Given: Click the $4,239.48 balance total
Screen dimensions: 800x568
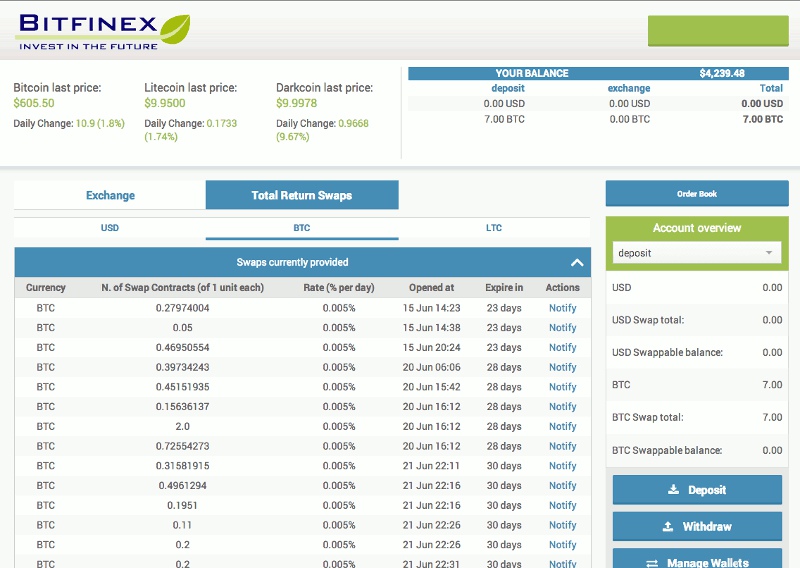Looking at the screenshot, I should (x=722, y=73).
